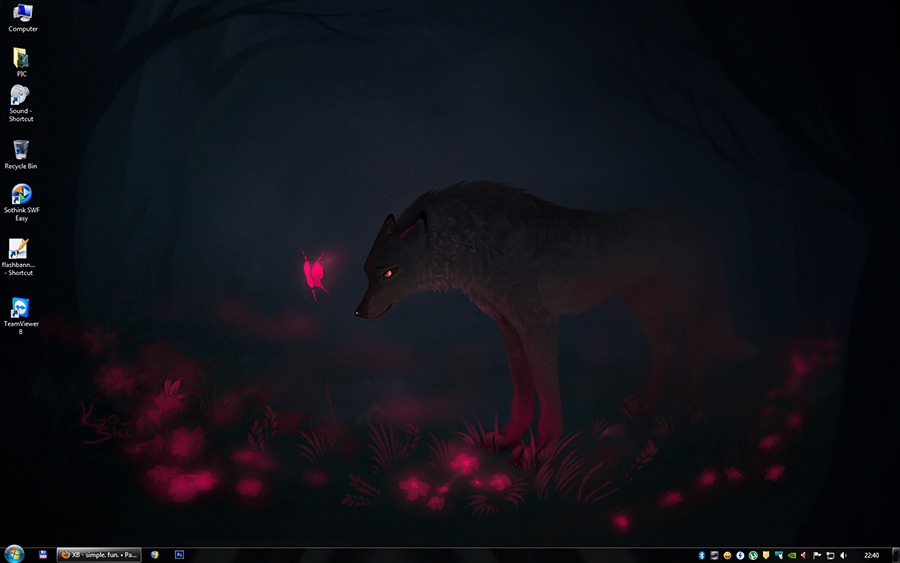
Task: Open the speaker volume tray icon
Action: 843,555
